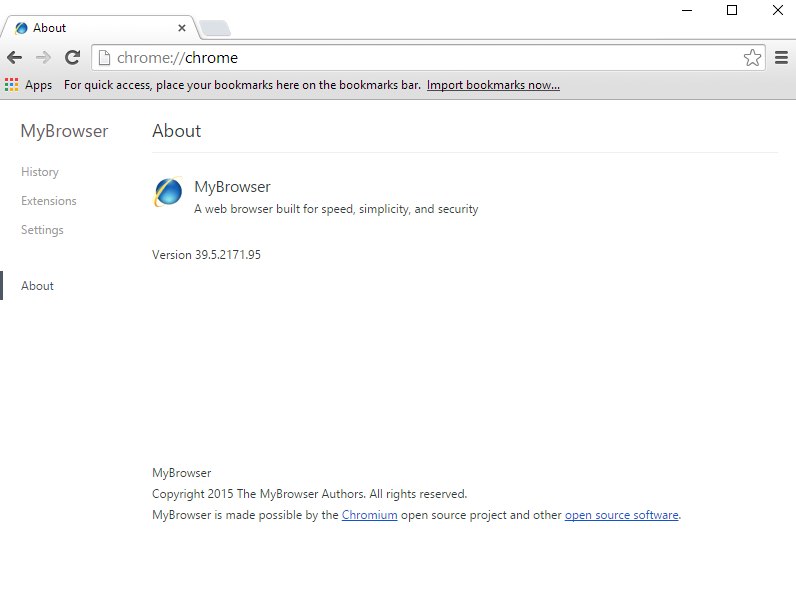Image resolution: width=796 pixels, height=602 pixels.
Task: Click Import bookmarks now link
Action: [x=493, y=85]
